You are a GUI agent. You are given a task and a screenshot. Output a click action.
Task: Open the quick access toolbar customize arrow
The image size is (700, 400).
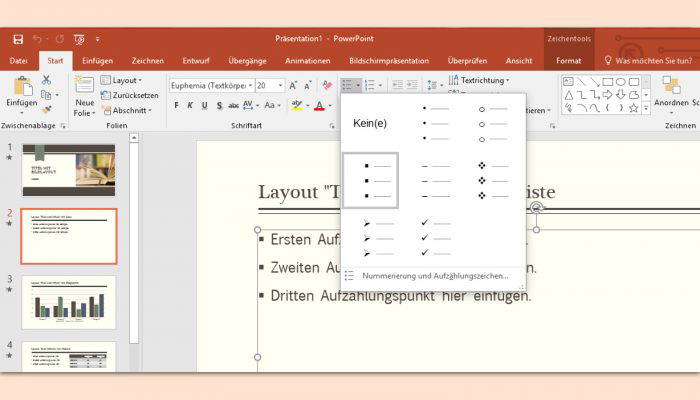click(97, 39)
